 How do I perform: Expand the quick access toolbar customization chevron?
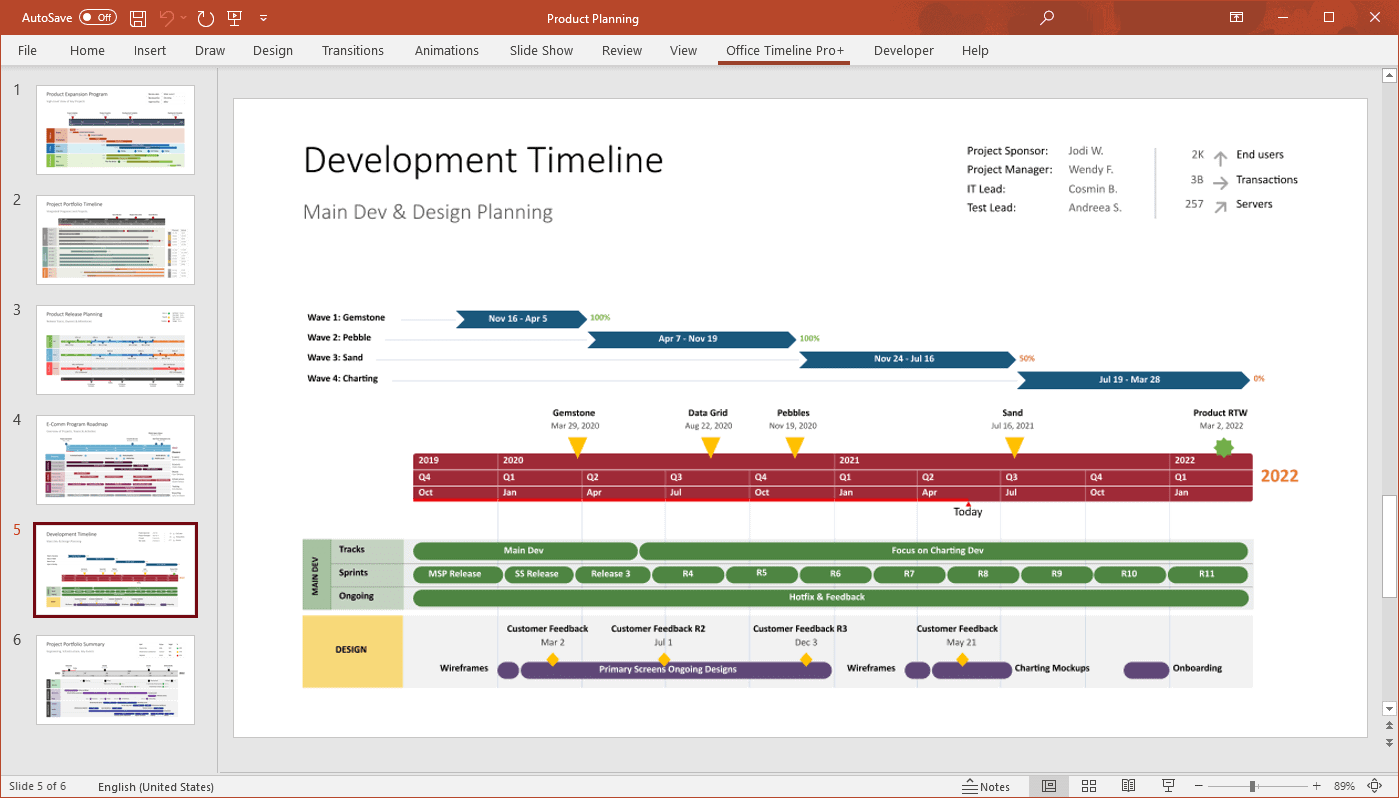click(x=263, y=18)
